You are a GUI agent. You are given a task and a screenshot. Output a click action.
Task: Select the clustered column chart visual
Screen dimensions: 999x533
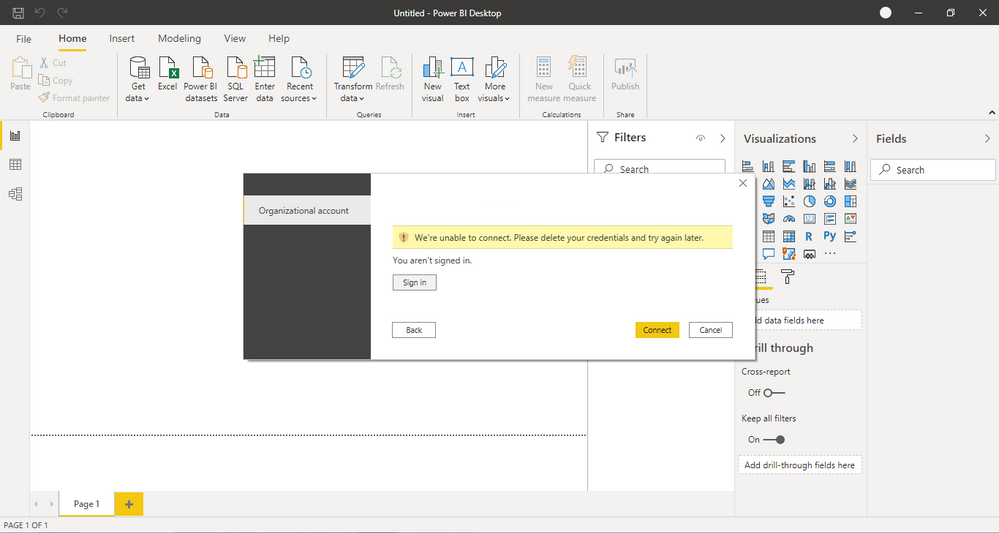[x=809, y=166]
